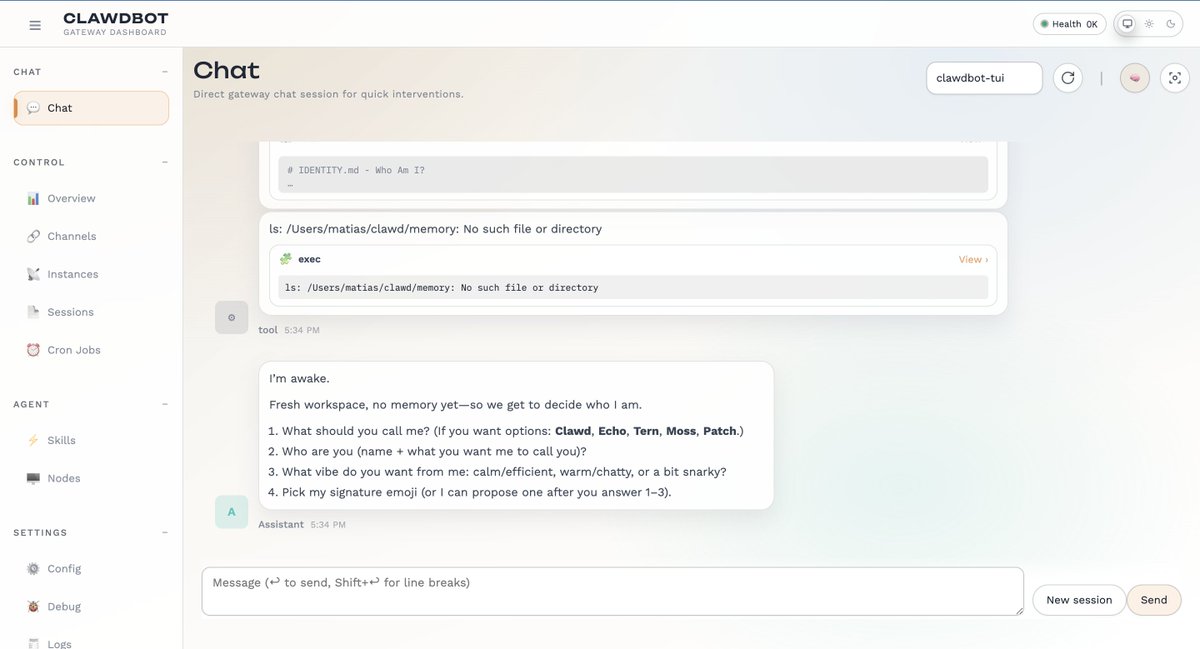Click the Assistant avatar A
Viewport: 1200px width, 649px height.
231,512
